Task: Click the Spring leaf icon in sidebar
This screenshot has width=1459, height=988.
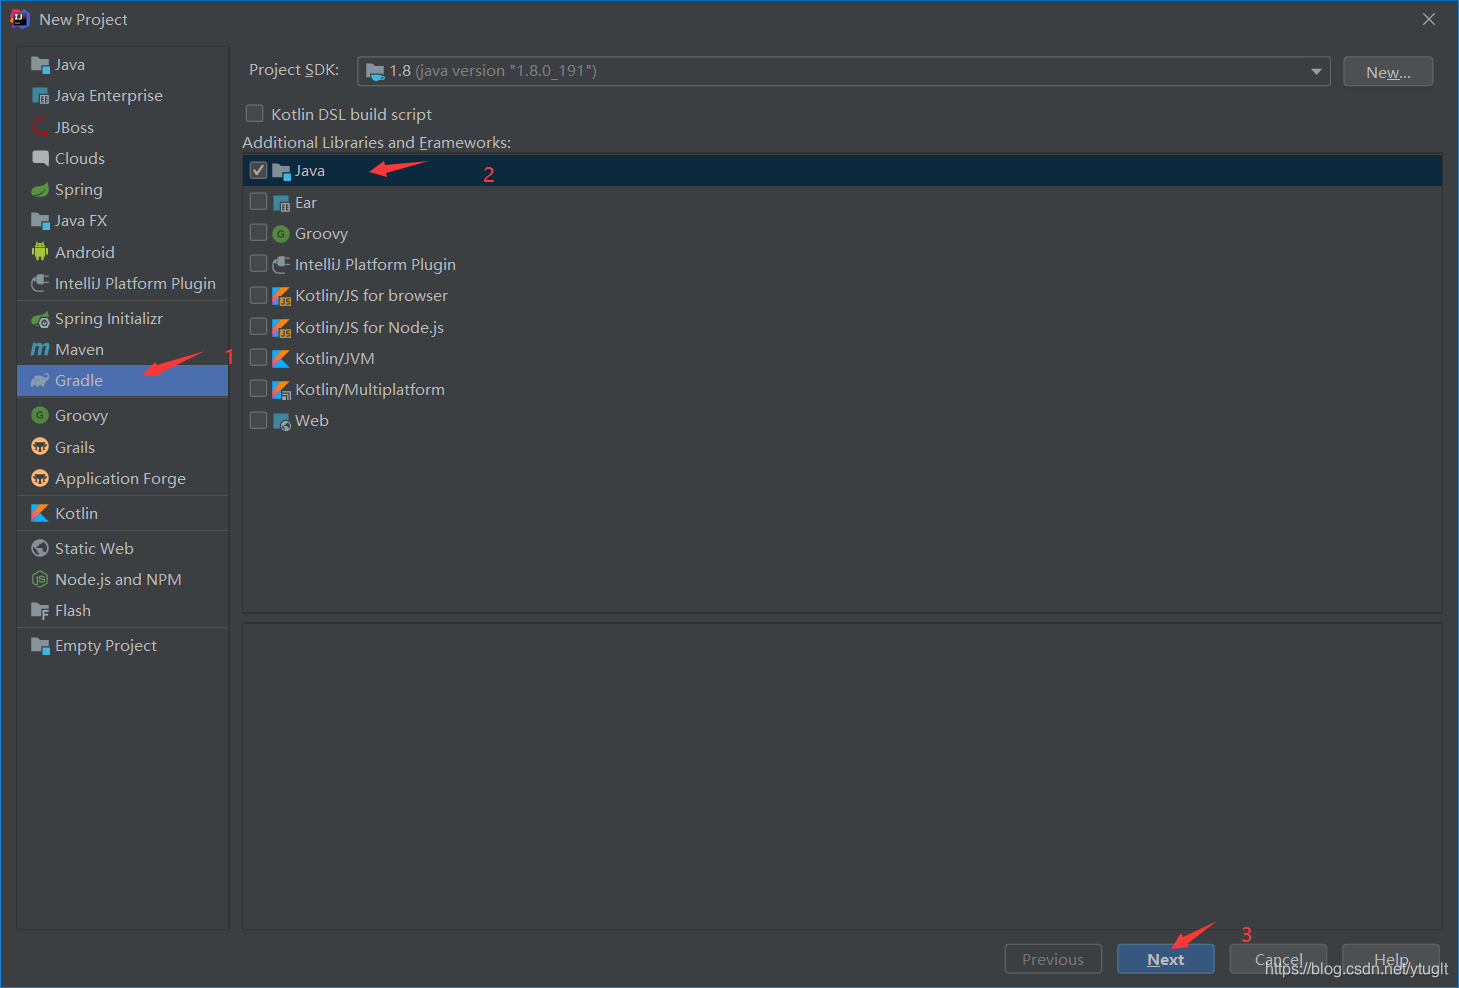Action: tap(40, 190)
